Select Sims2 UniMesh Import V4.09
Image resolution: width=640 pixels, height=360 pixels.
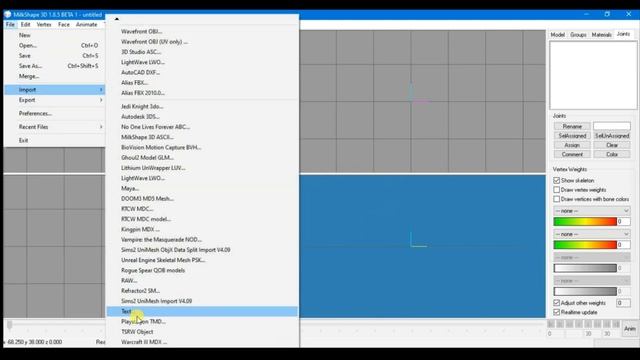pyautogui.click(x=202, y=301)
